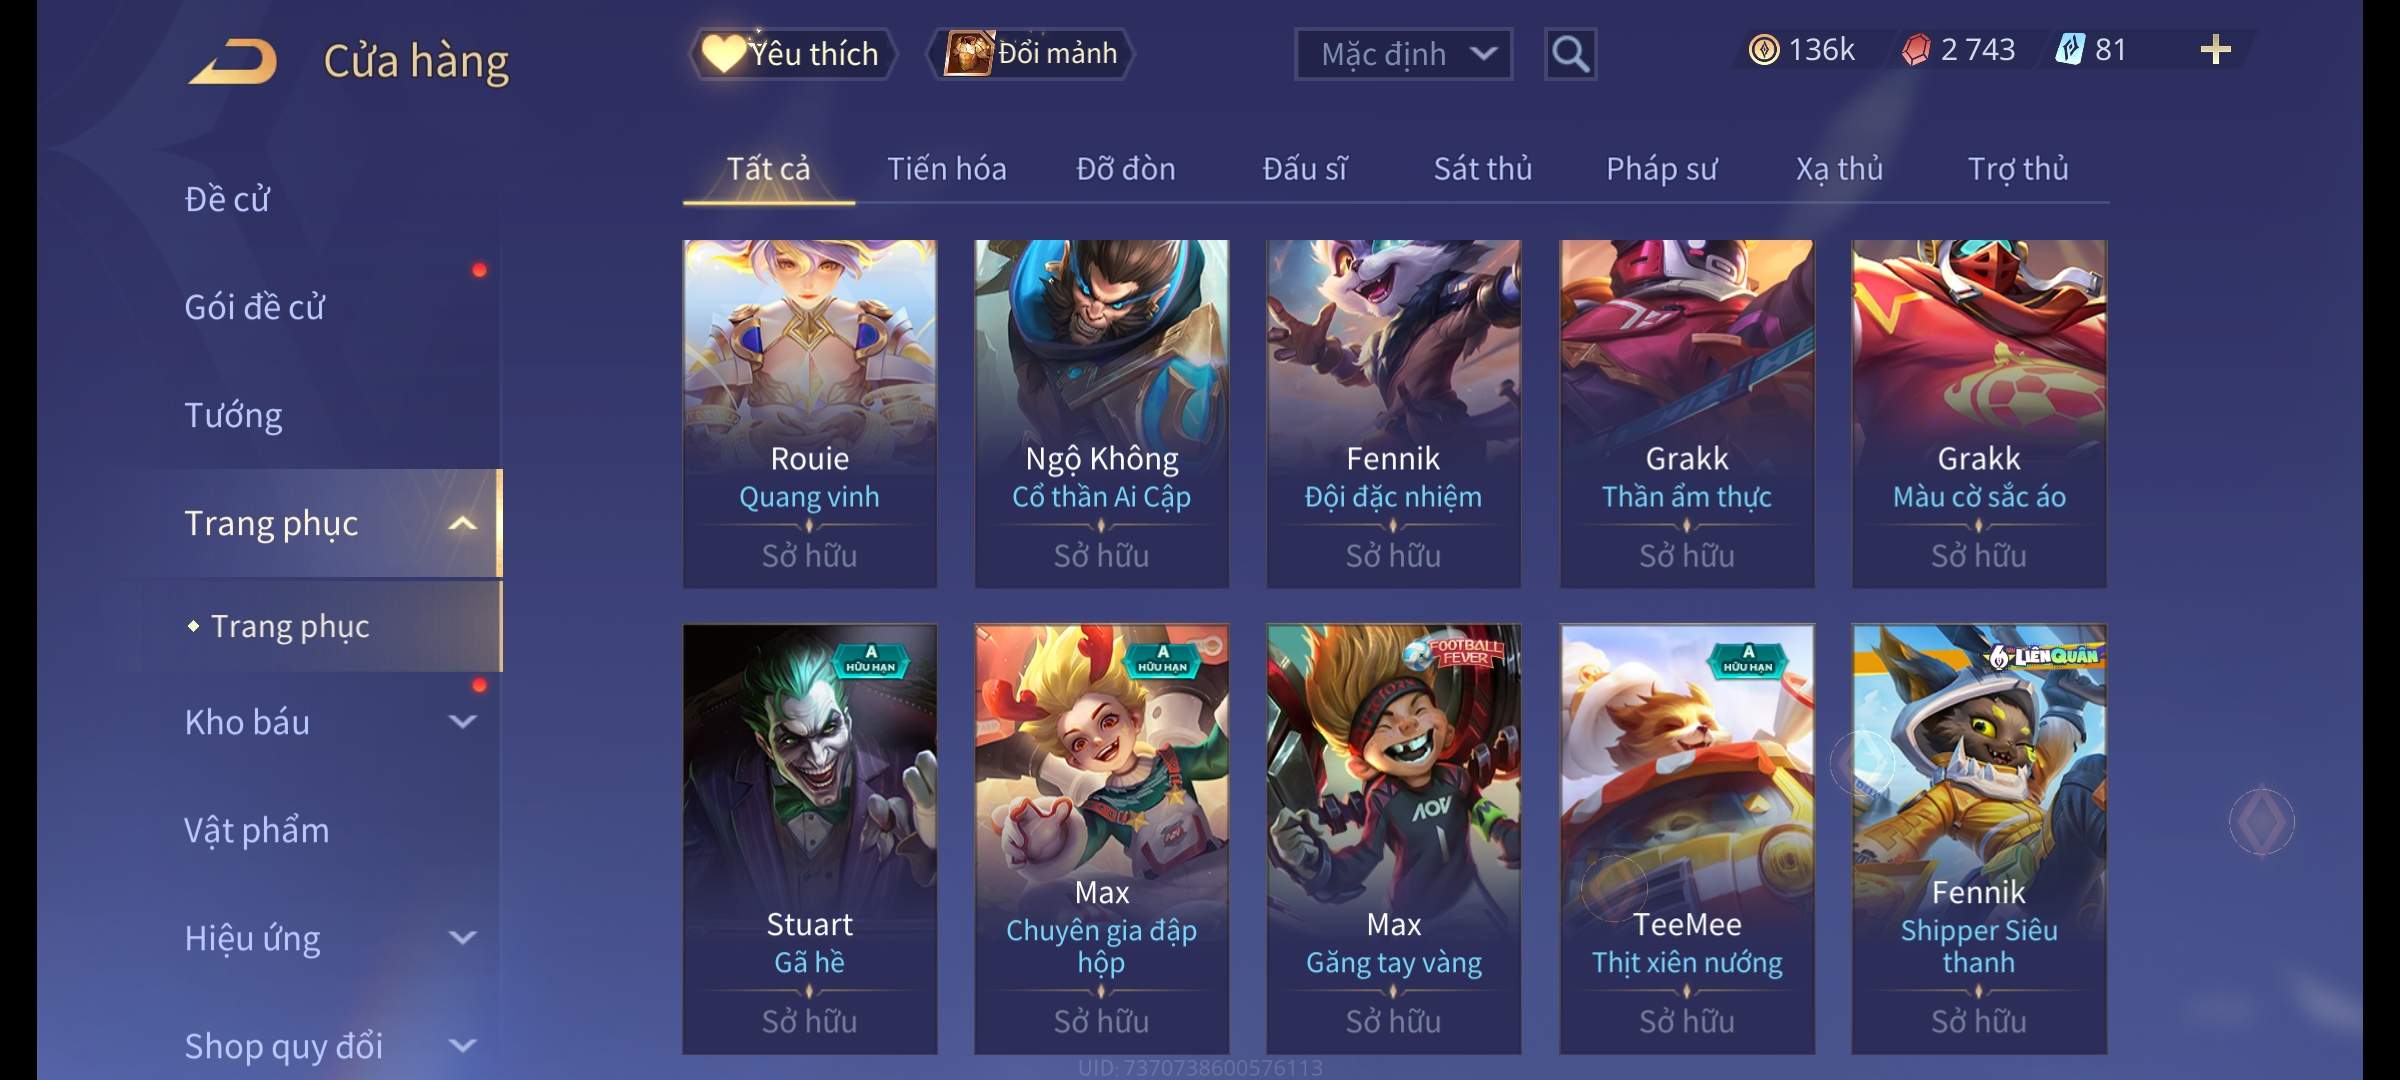Open Gói đề cử in sidebar
Image resolution: width=2400 pixels, height=1080 pixels.
pyautogui.click(x=254, y=307)
